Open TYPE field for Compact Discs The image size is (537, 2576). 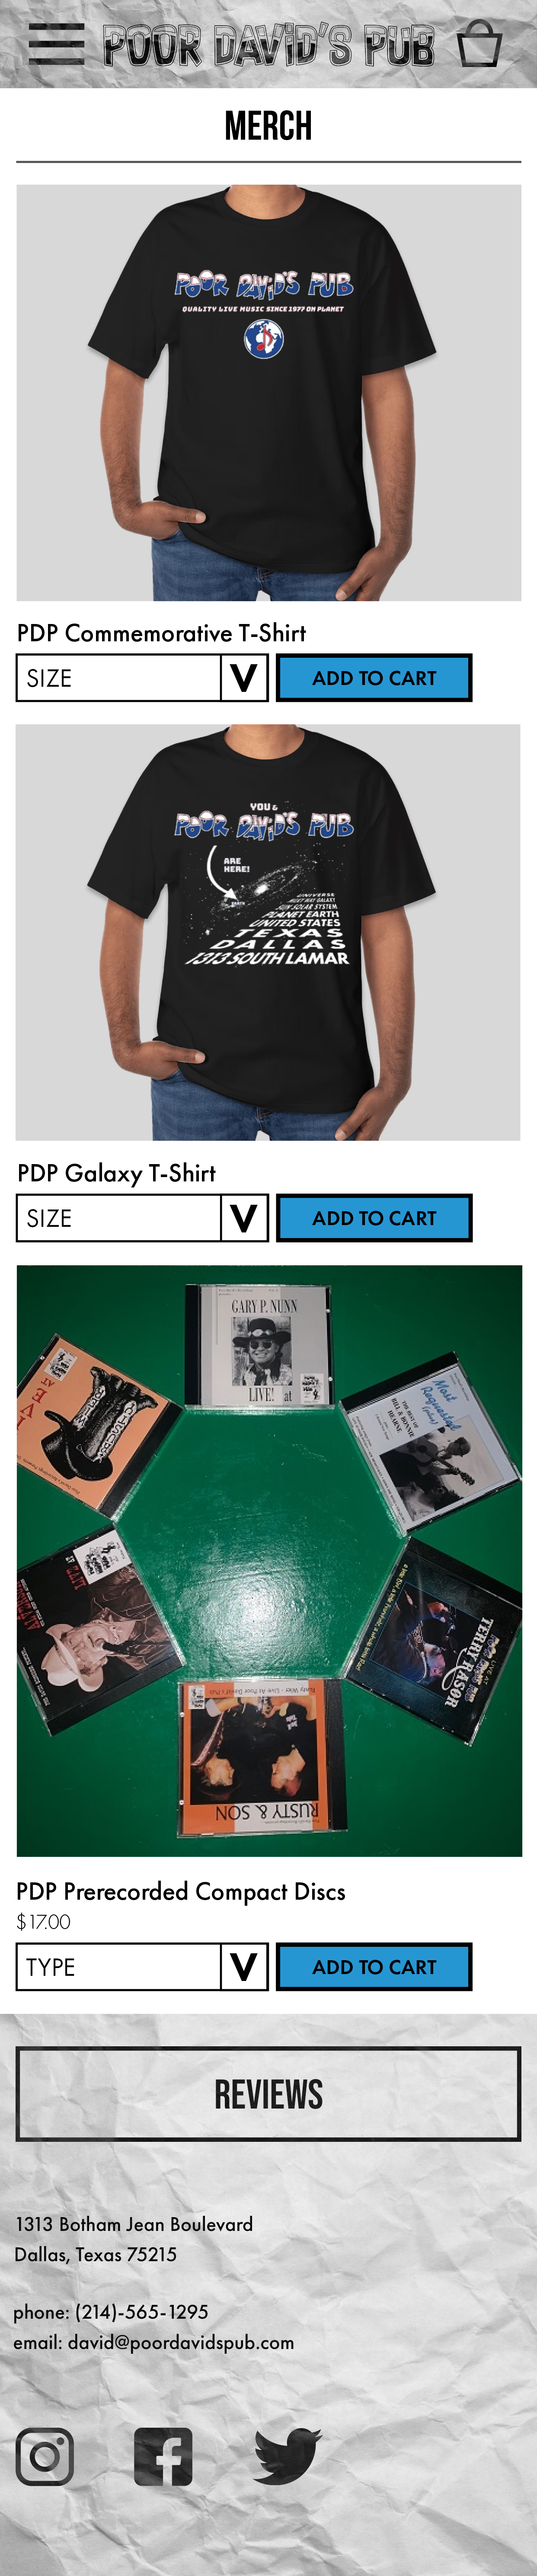(x=118, y=1967)
